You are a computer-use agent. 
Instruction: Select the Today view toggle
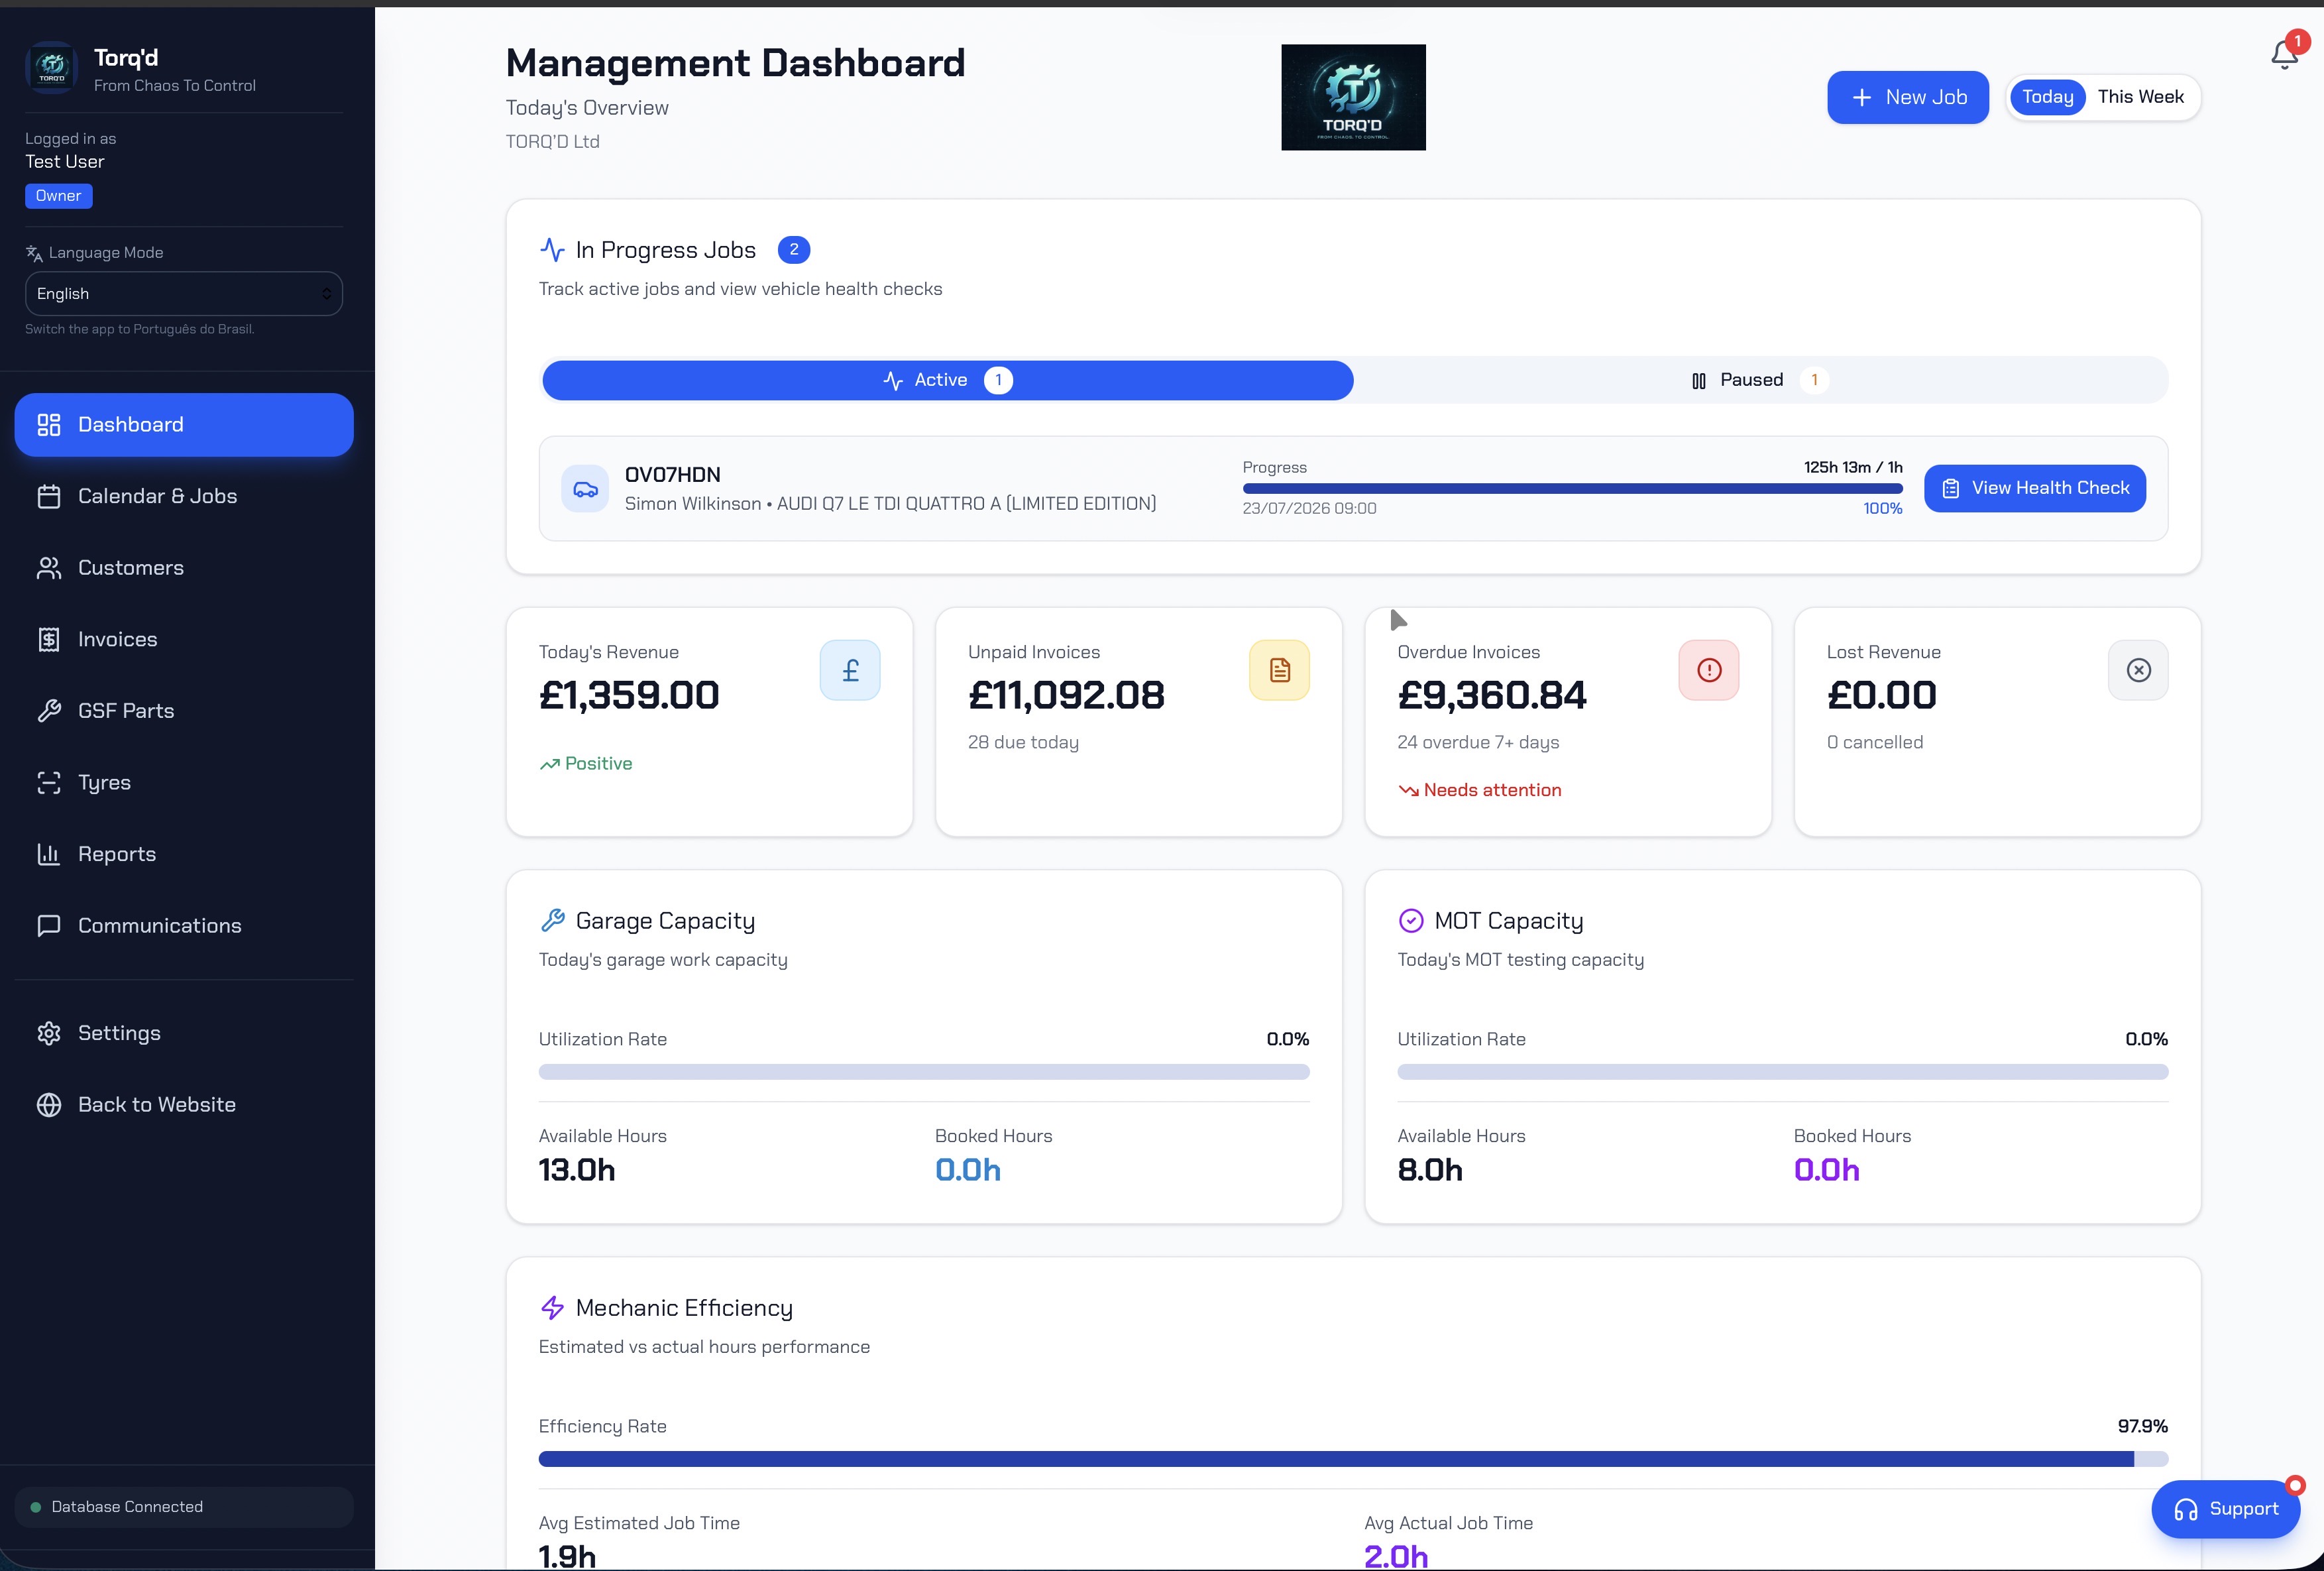click(x=2047, y=97)
